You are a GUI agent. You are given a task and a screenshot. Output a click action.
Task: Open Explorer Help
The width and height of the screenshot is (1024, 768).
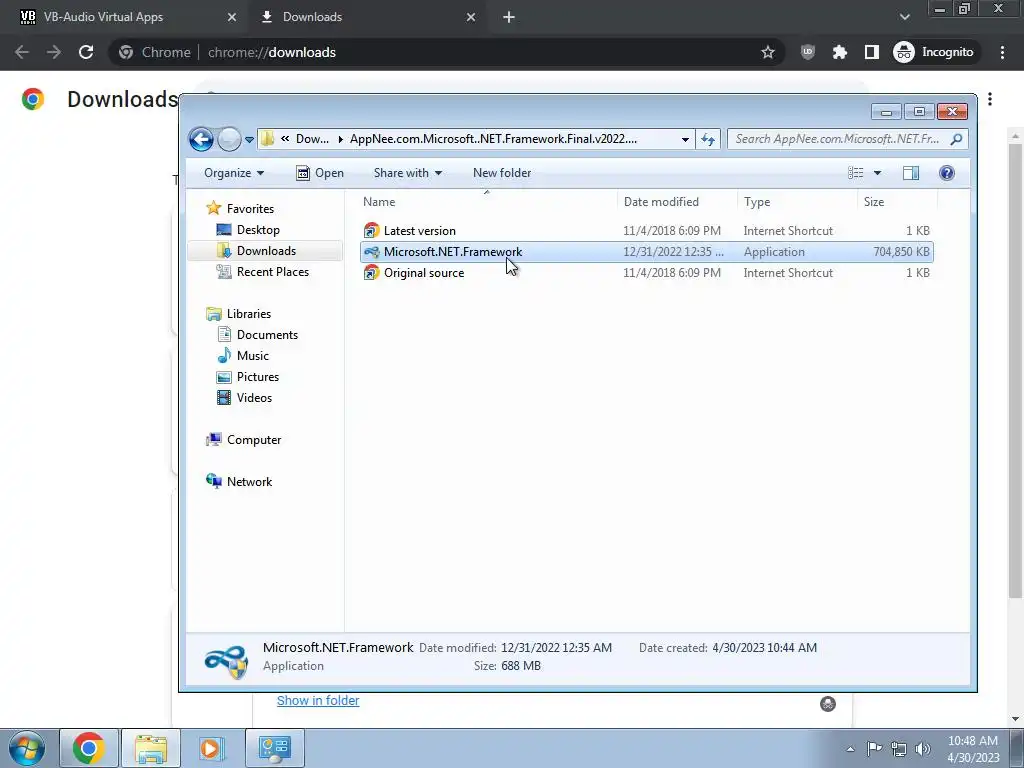point(946,173)
